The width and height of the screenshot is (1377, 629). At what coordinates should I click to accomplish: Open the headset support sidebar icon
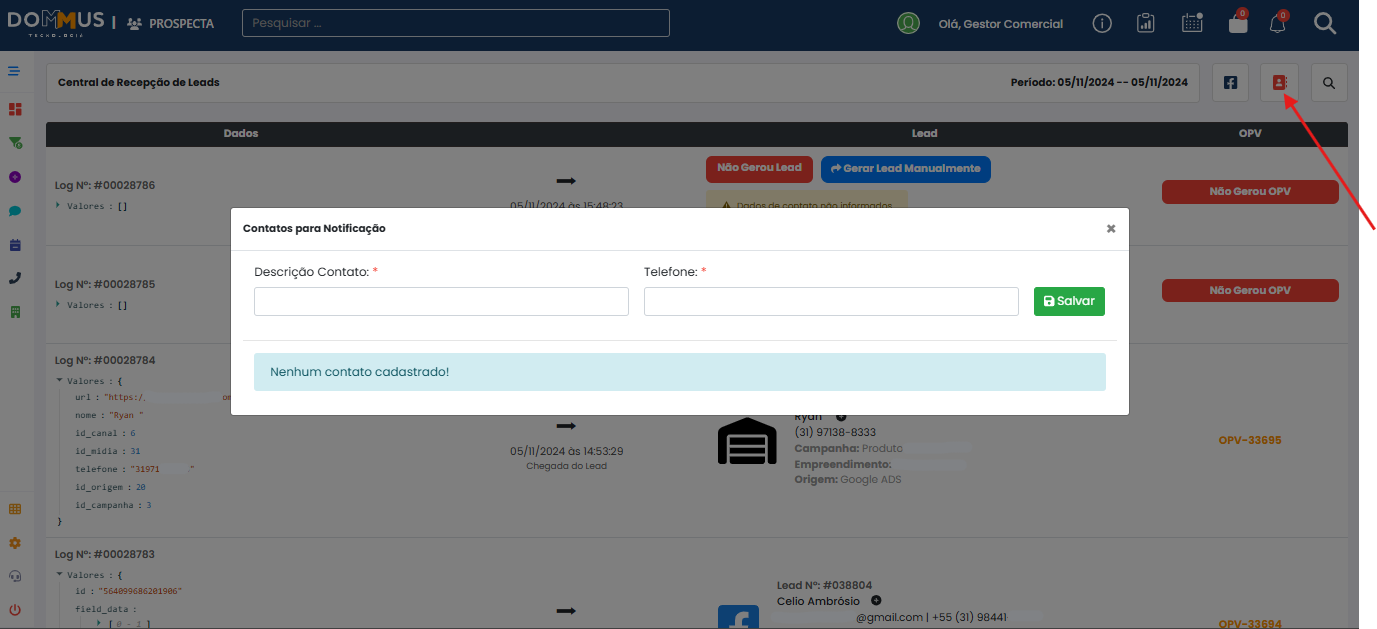pos(15,576)
